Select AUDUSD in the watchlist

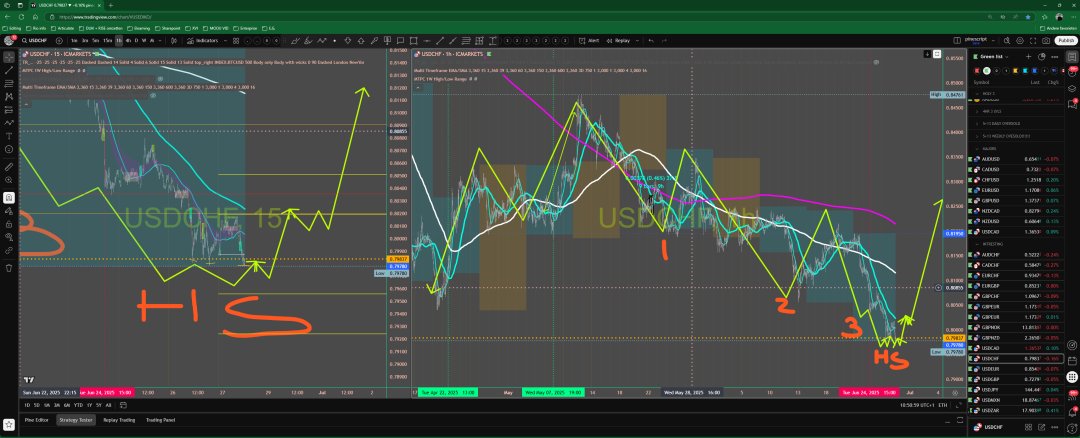[x=1016, y=159]
